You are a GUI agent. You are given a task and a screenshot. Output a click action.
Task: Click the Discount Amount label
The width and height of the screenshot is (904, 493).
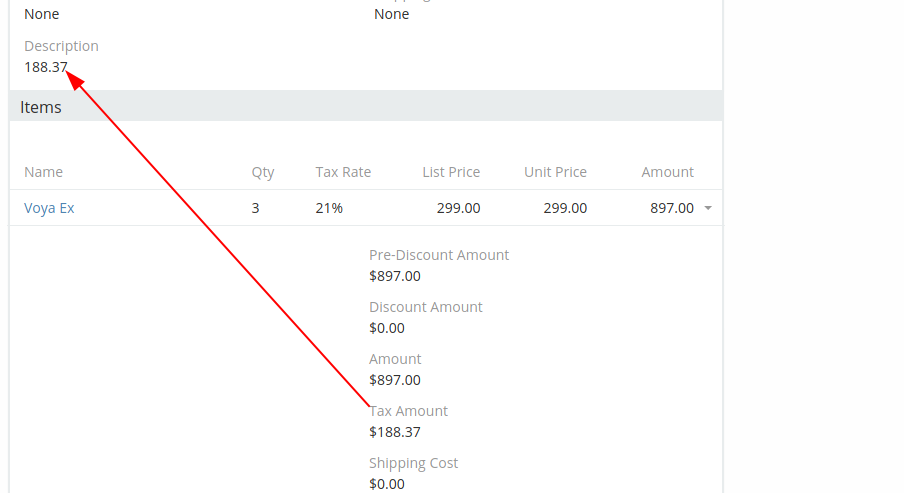tap(426, 307)
